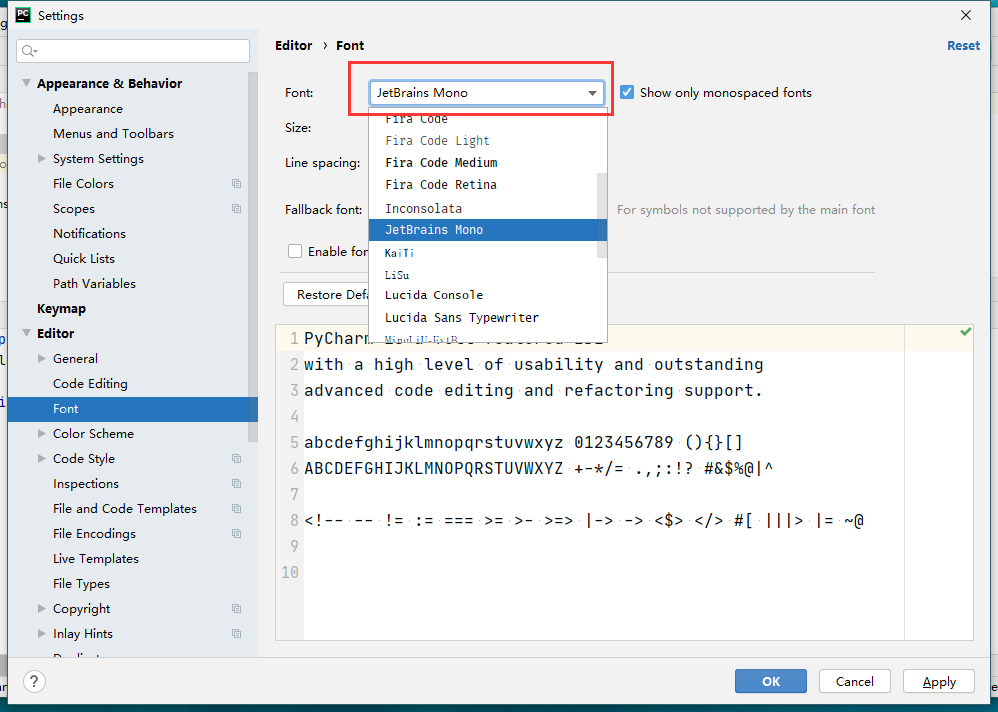Open Code Editing settings
Image resolution: width=998 pixels, height=712 pixels.
[90, 384]
